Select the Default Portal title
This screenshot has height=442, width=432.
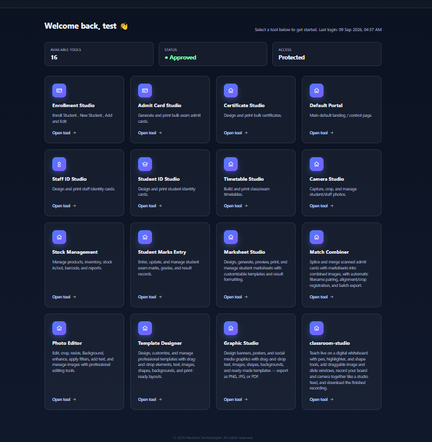326,105
